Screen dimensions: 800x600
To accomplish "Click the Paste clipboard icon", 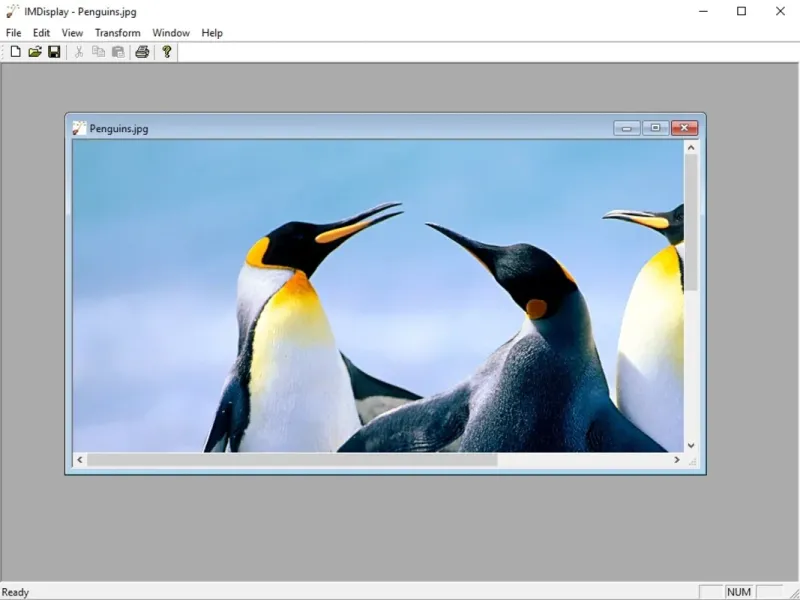I will (x=118, y=52).
